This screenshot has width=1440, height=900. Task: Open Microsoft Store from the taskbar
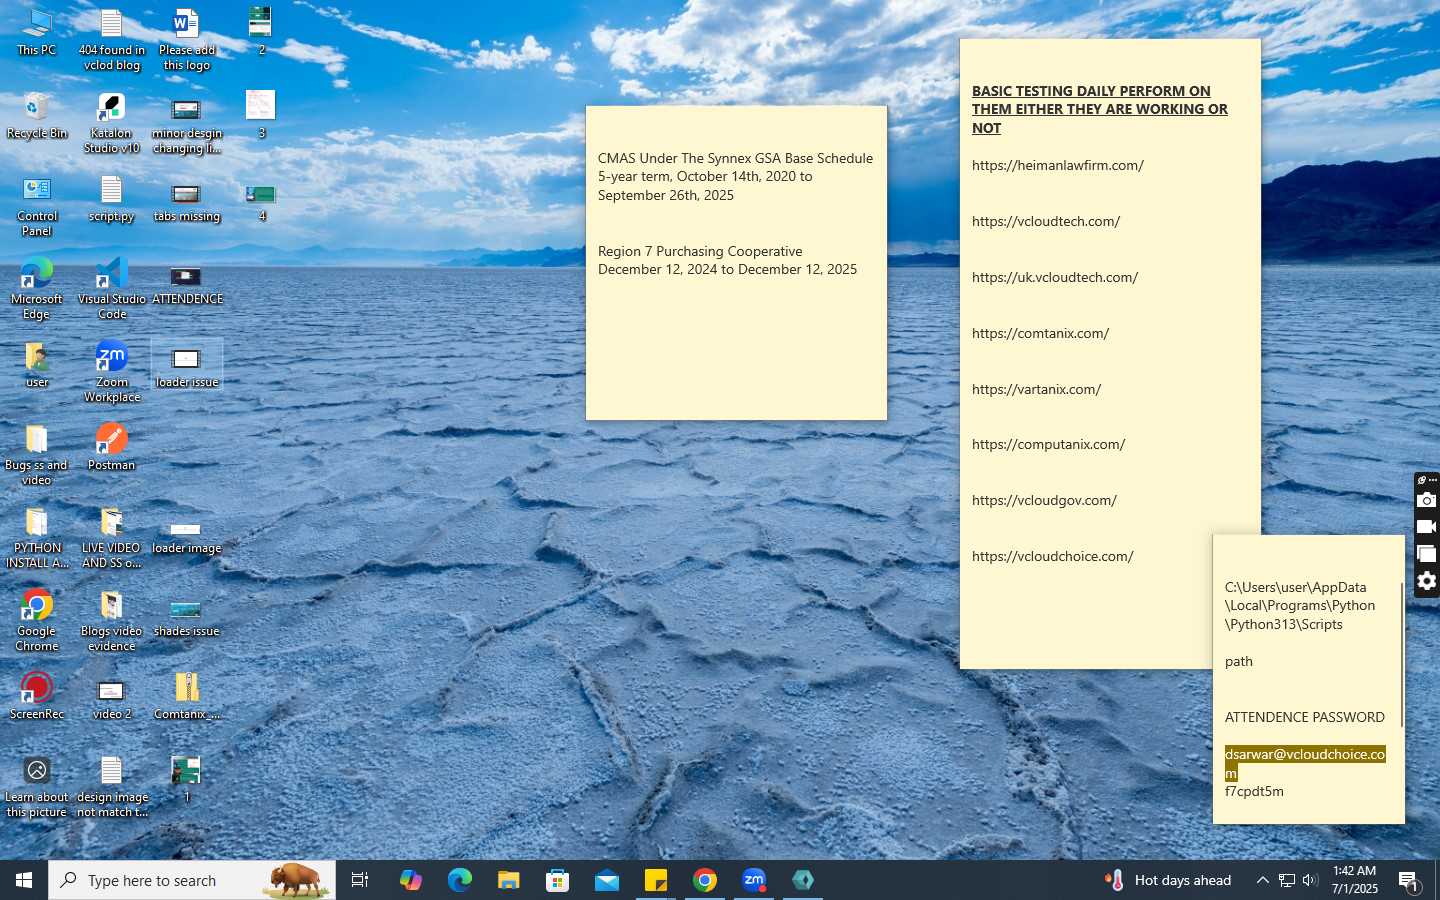[x=558, y=880]
